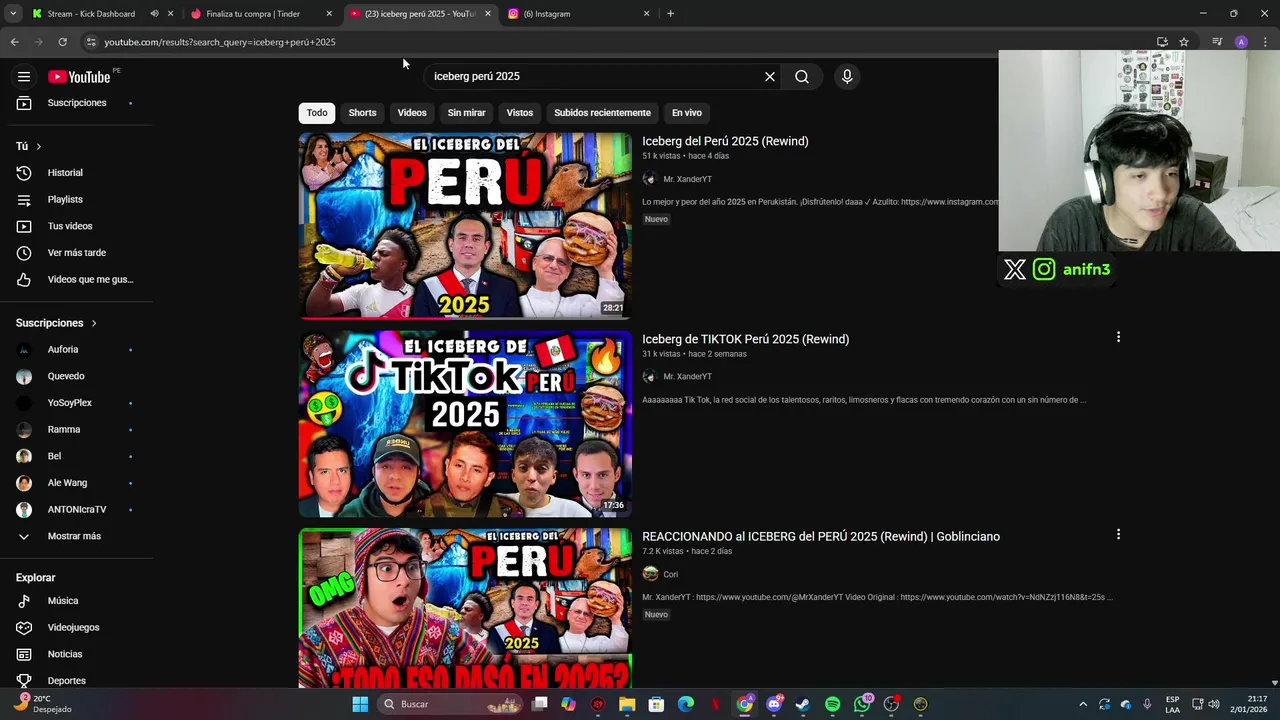Run search with magnifying glass button
Image resolution: width=1280 pixels, height=720 pixels.
click(802, 77)
